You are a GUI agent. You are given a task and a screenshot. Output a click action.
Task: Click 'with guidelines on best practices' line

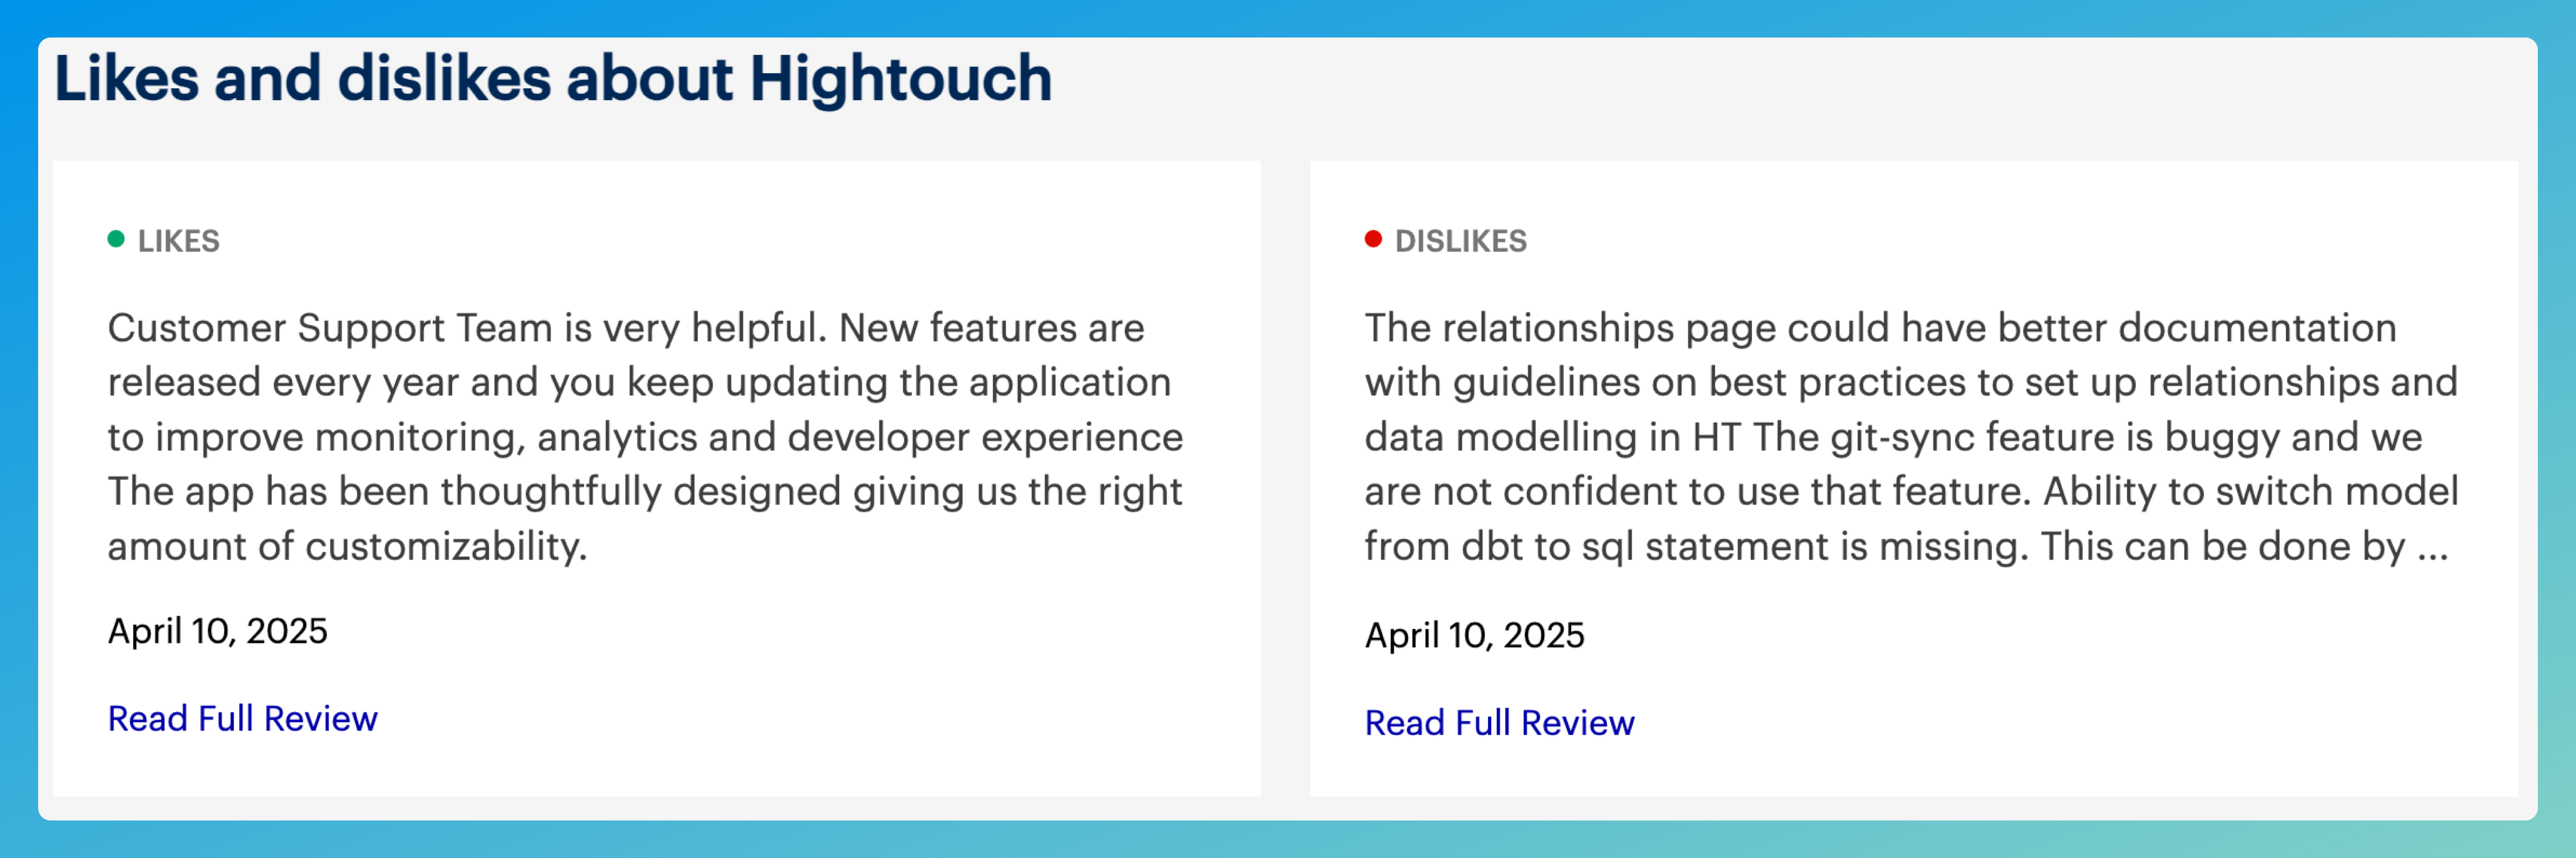click(x=1910, y=382)
